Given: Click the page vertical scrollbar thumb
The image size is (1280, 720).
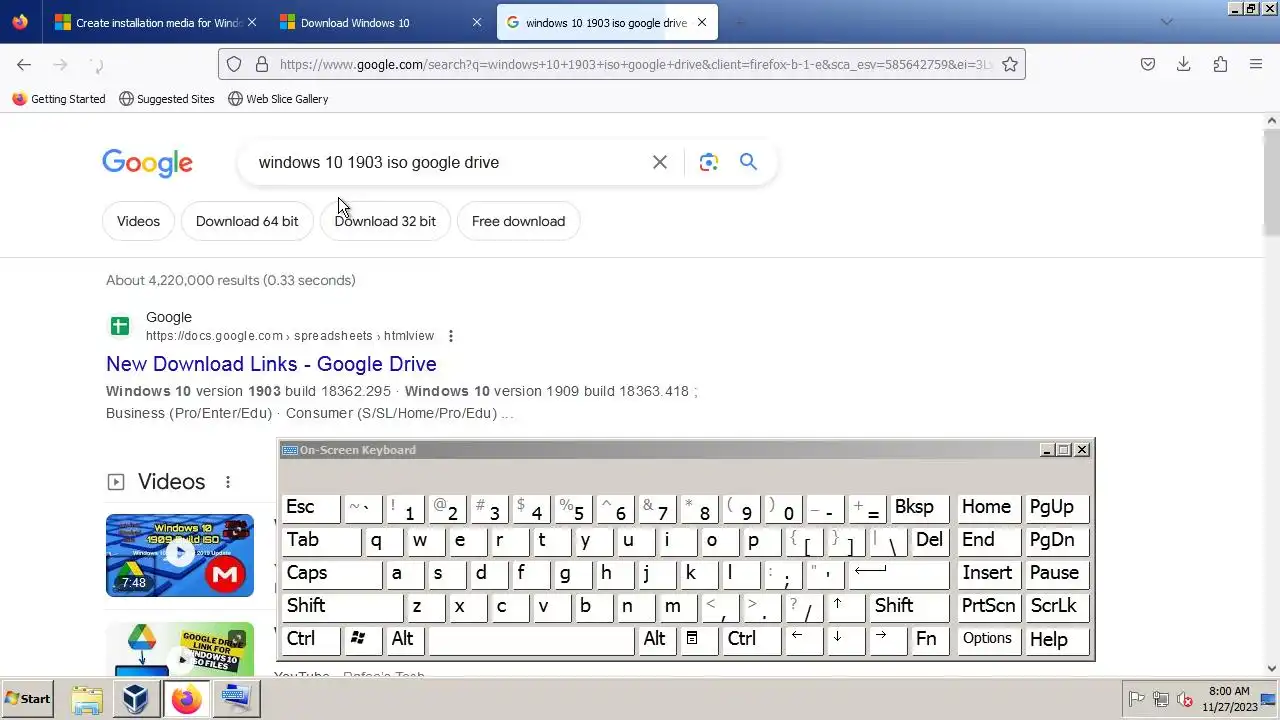Looking at the screenshot, I should [x=1272, y=183].
